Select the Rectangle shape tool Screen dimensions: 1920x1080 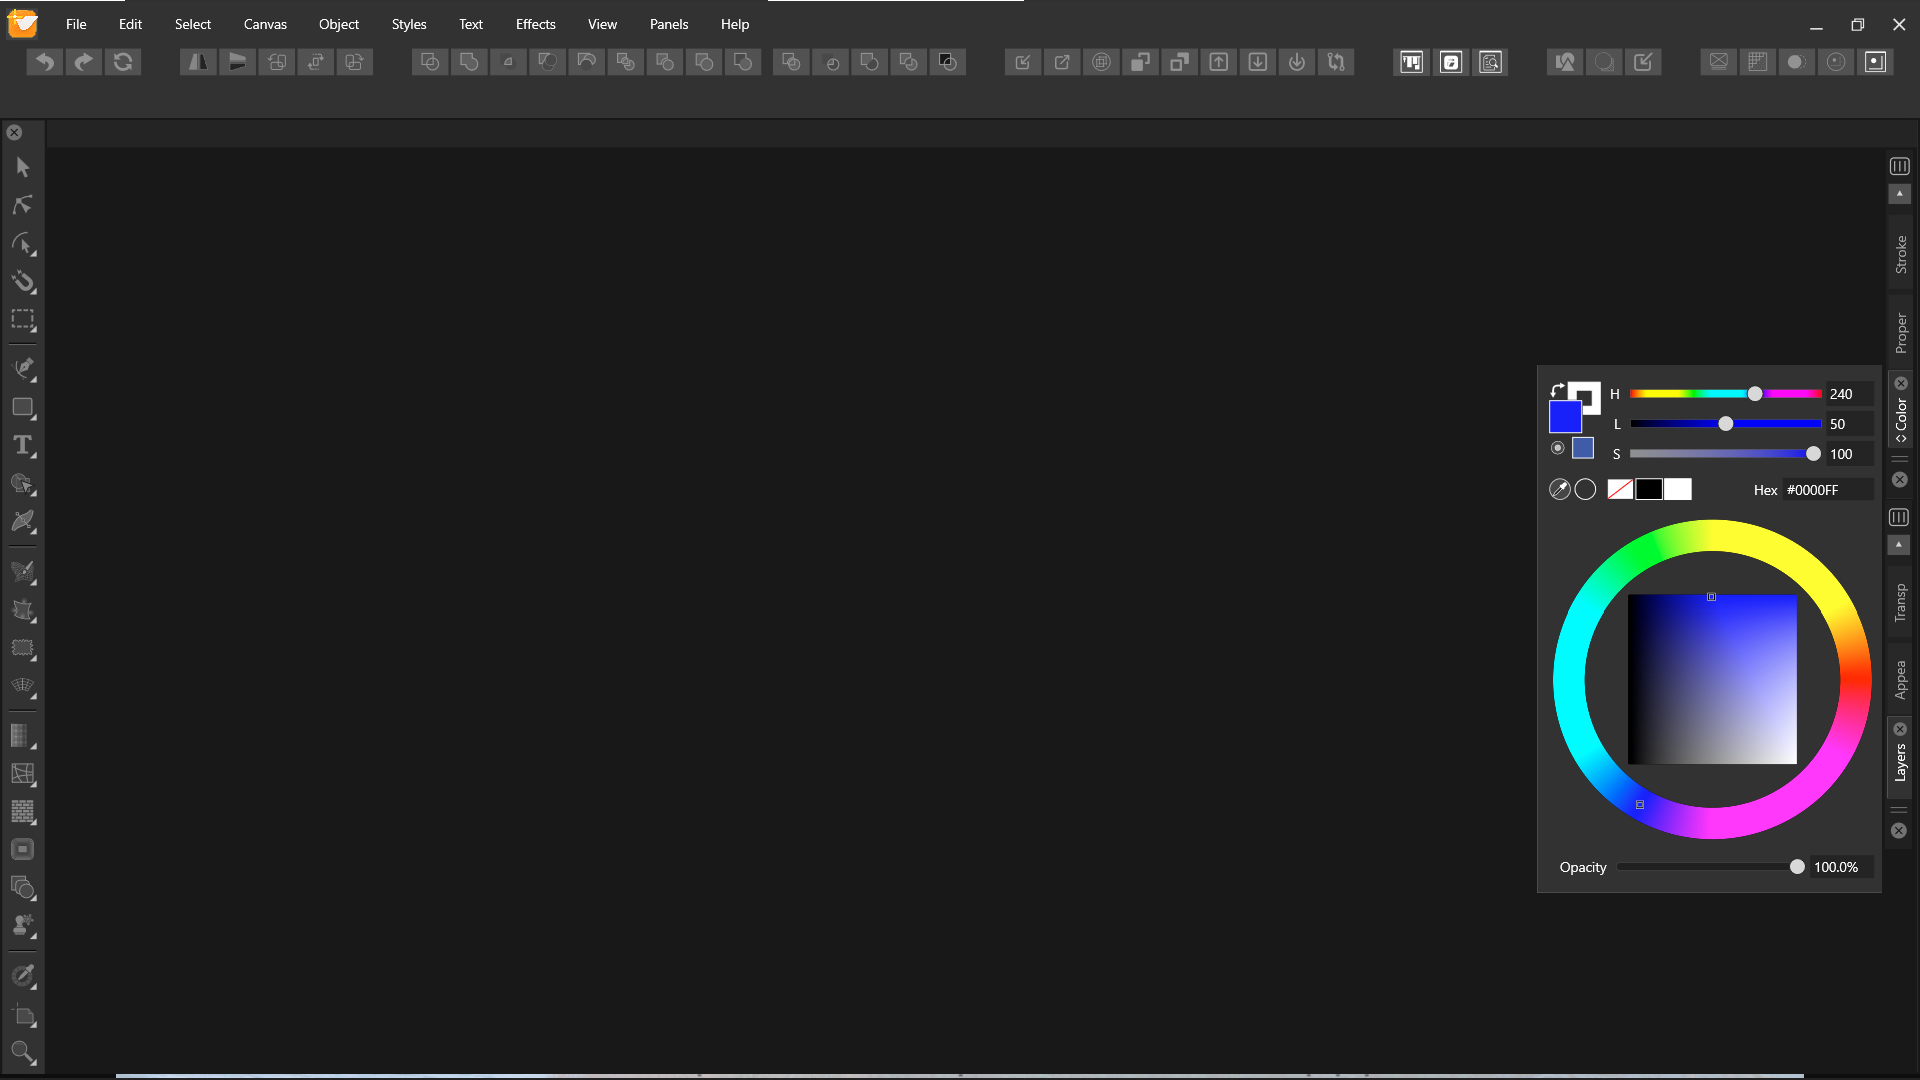[x=23, y=408]
